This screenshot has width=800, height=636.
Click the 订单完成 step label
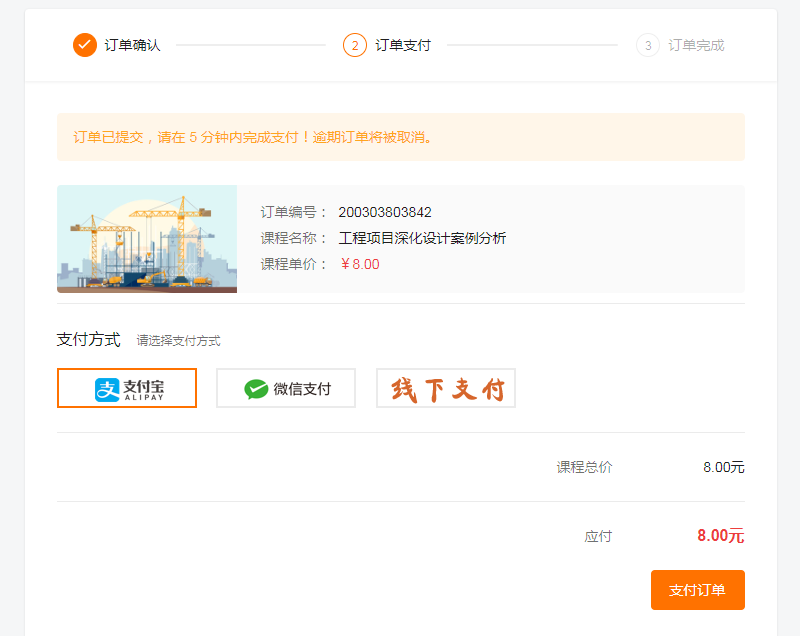pyautogui.click(x=696, y=45)
